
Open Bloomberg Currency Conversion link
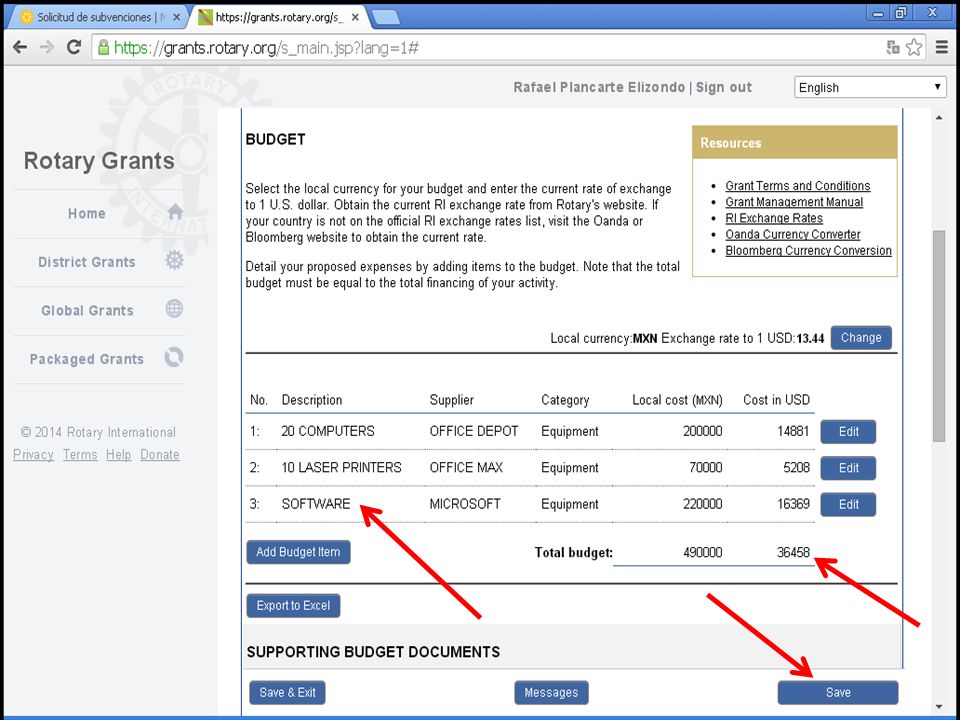tap(808, 250)
